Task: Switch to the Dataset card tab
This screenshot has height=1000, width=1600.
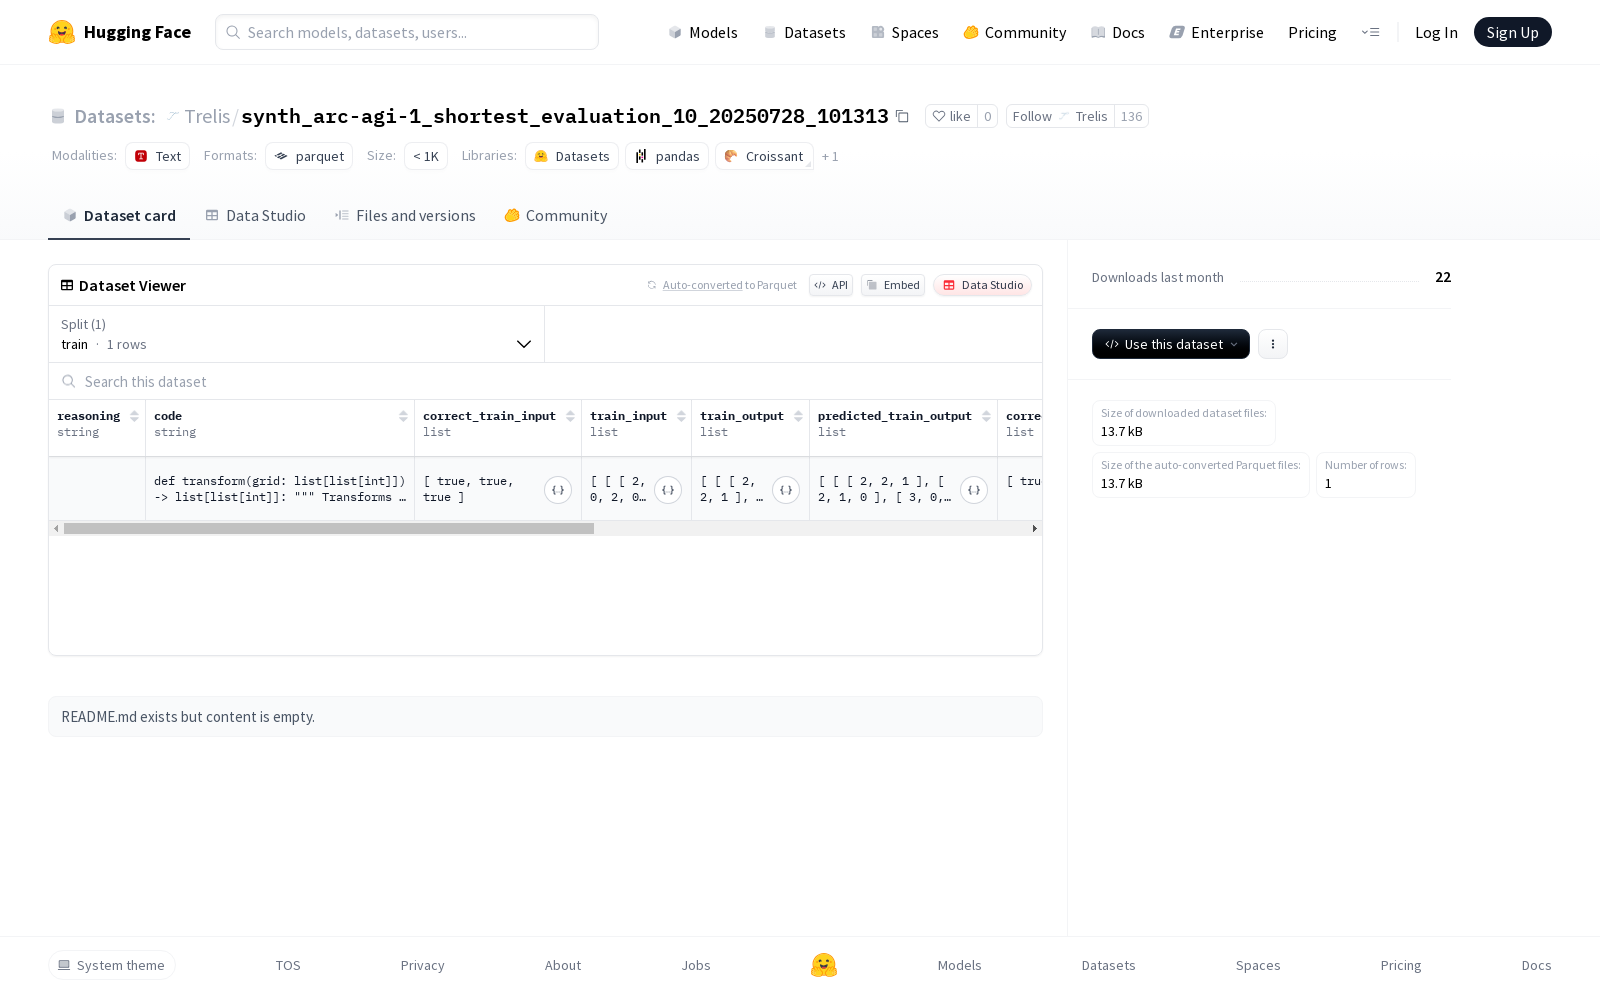Action: click(x=119, y=216)
